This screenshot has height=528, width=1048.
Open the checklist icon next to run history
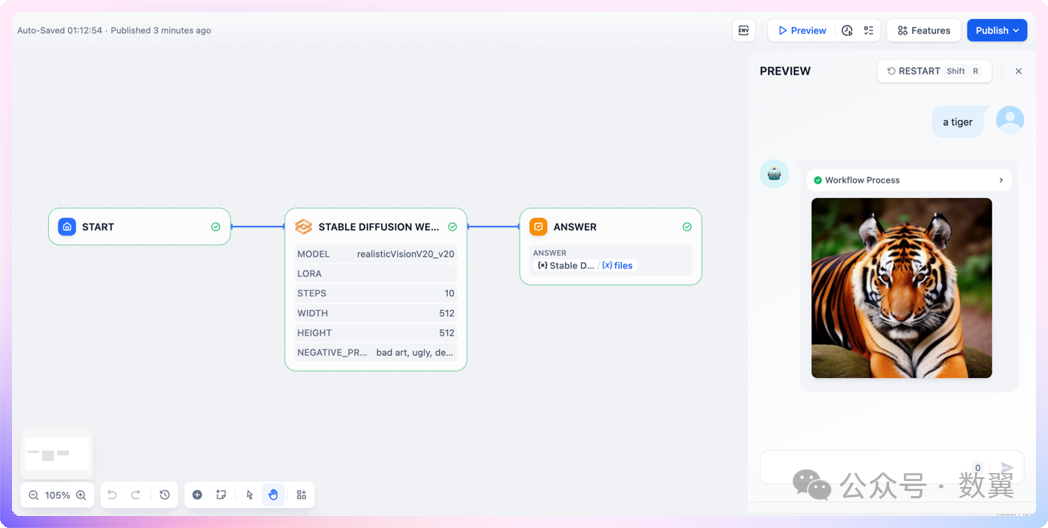(x=868, y=30)
